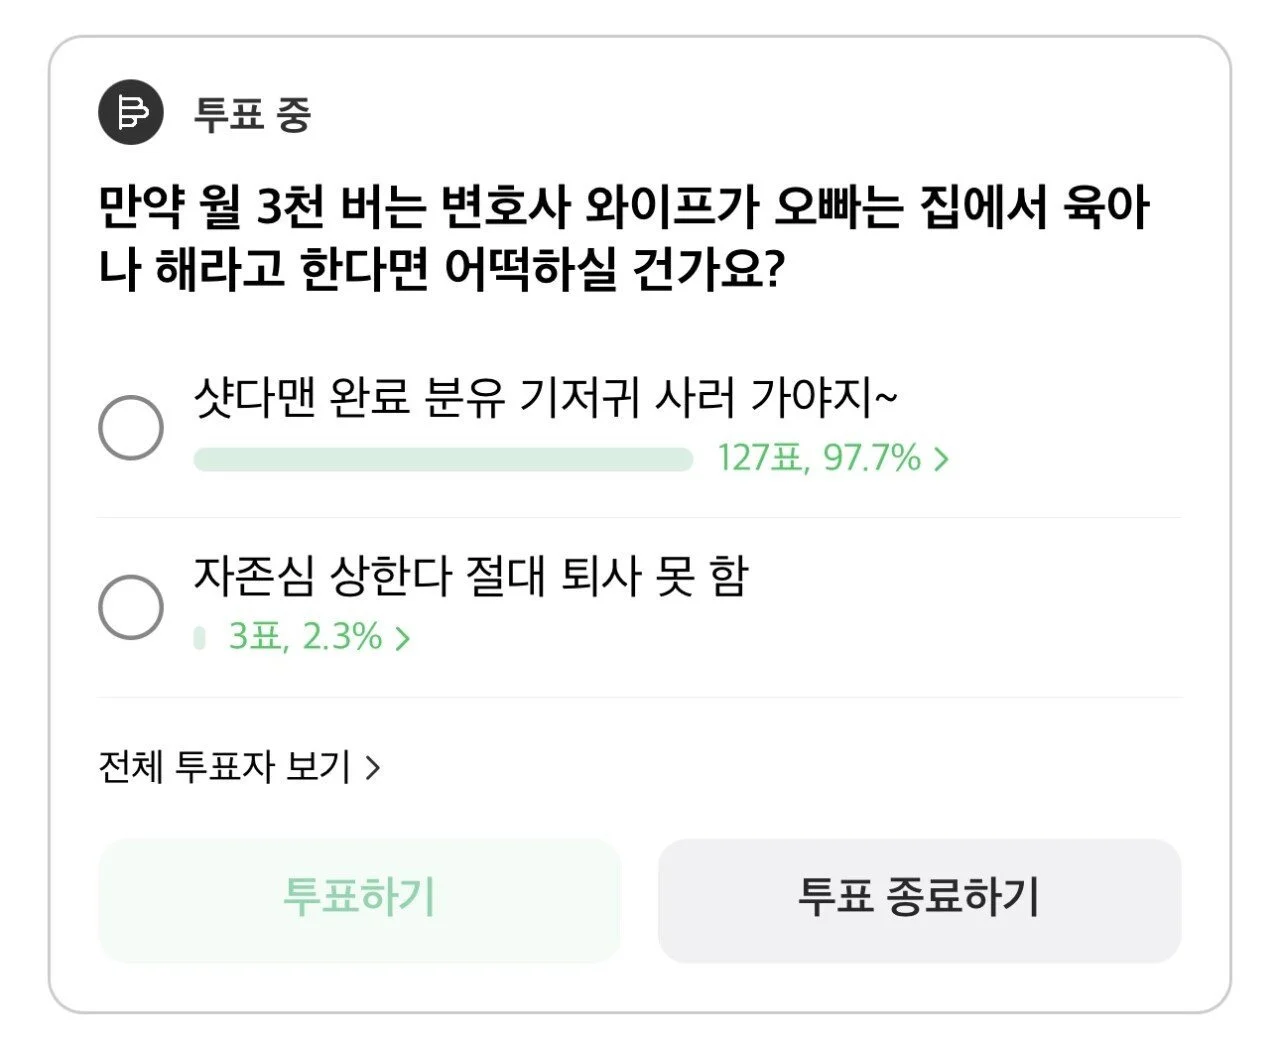Click the 자존심 상한다 절대 퇴사 못 함 text

(x=470, y=577)
